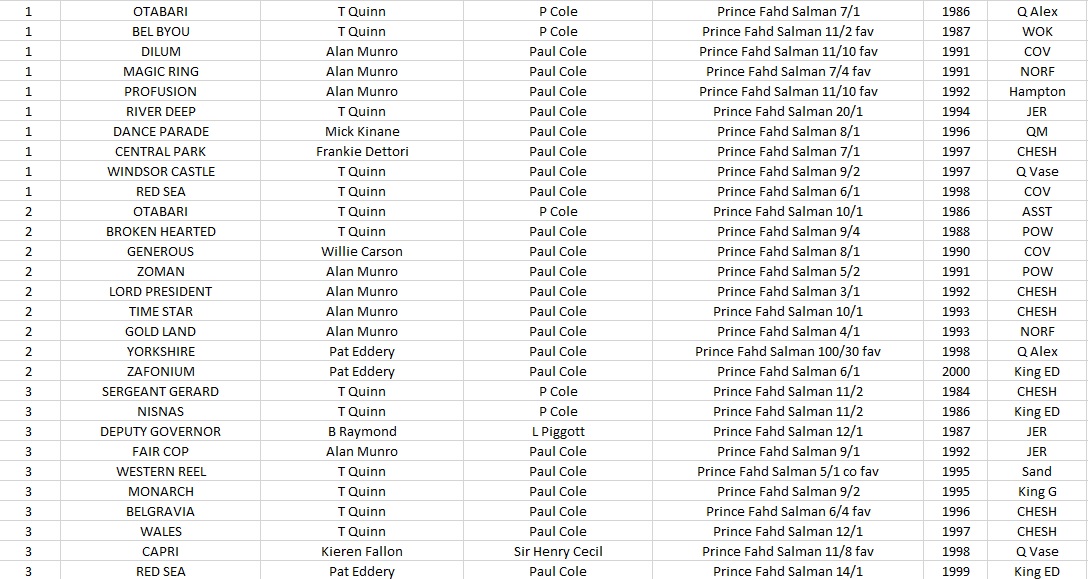Select the Willie Carson jockey cell

(x=362, y=252)
